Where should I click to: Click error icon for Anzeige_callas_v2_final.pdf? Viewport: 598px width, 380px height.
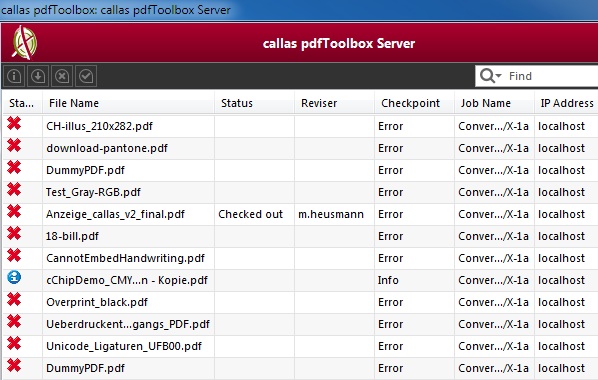pyautogui.click(x=14, y=211)
